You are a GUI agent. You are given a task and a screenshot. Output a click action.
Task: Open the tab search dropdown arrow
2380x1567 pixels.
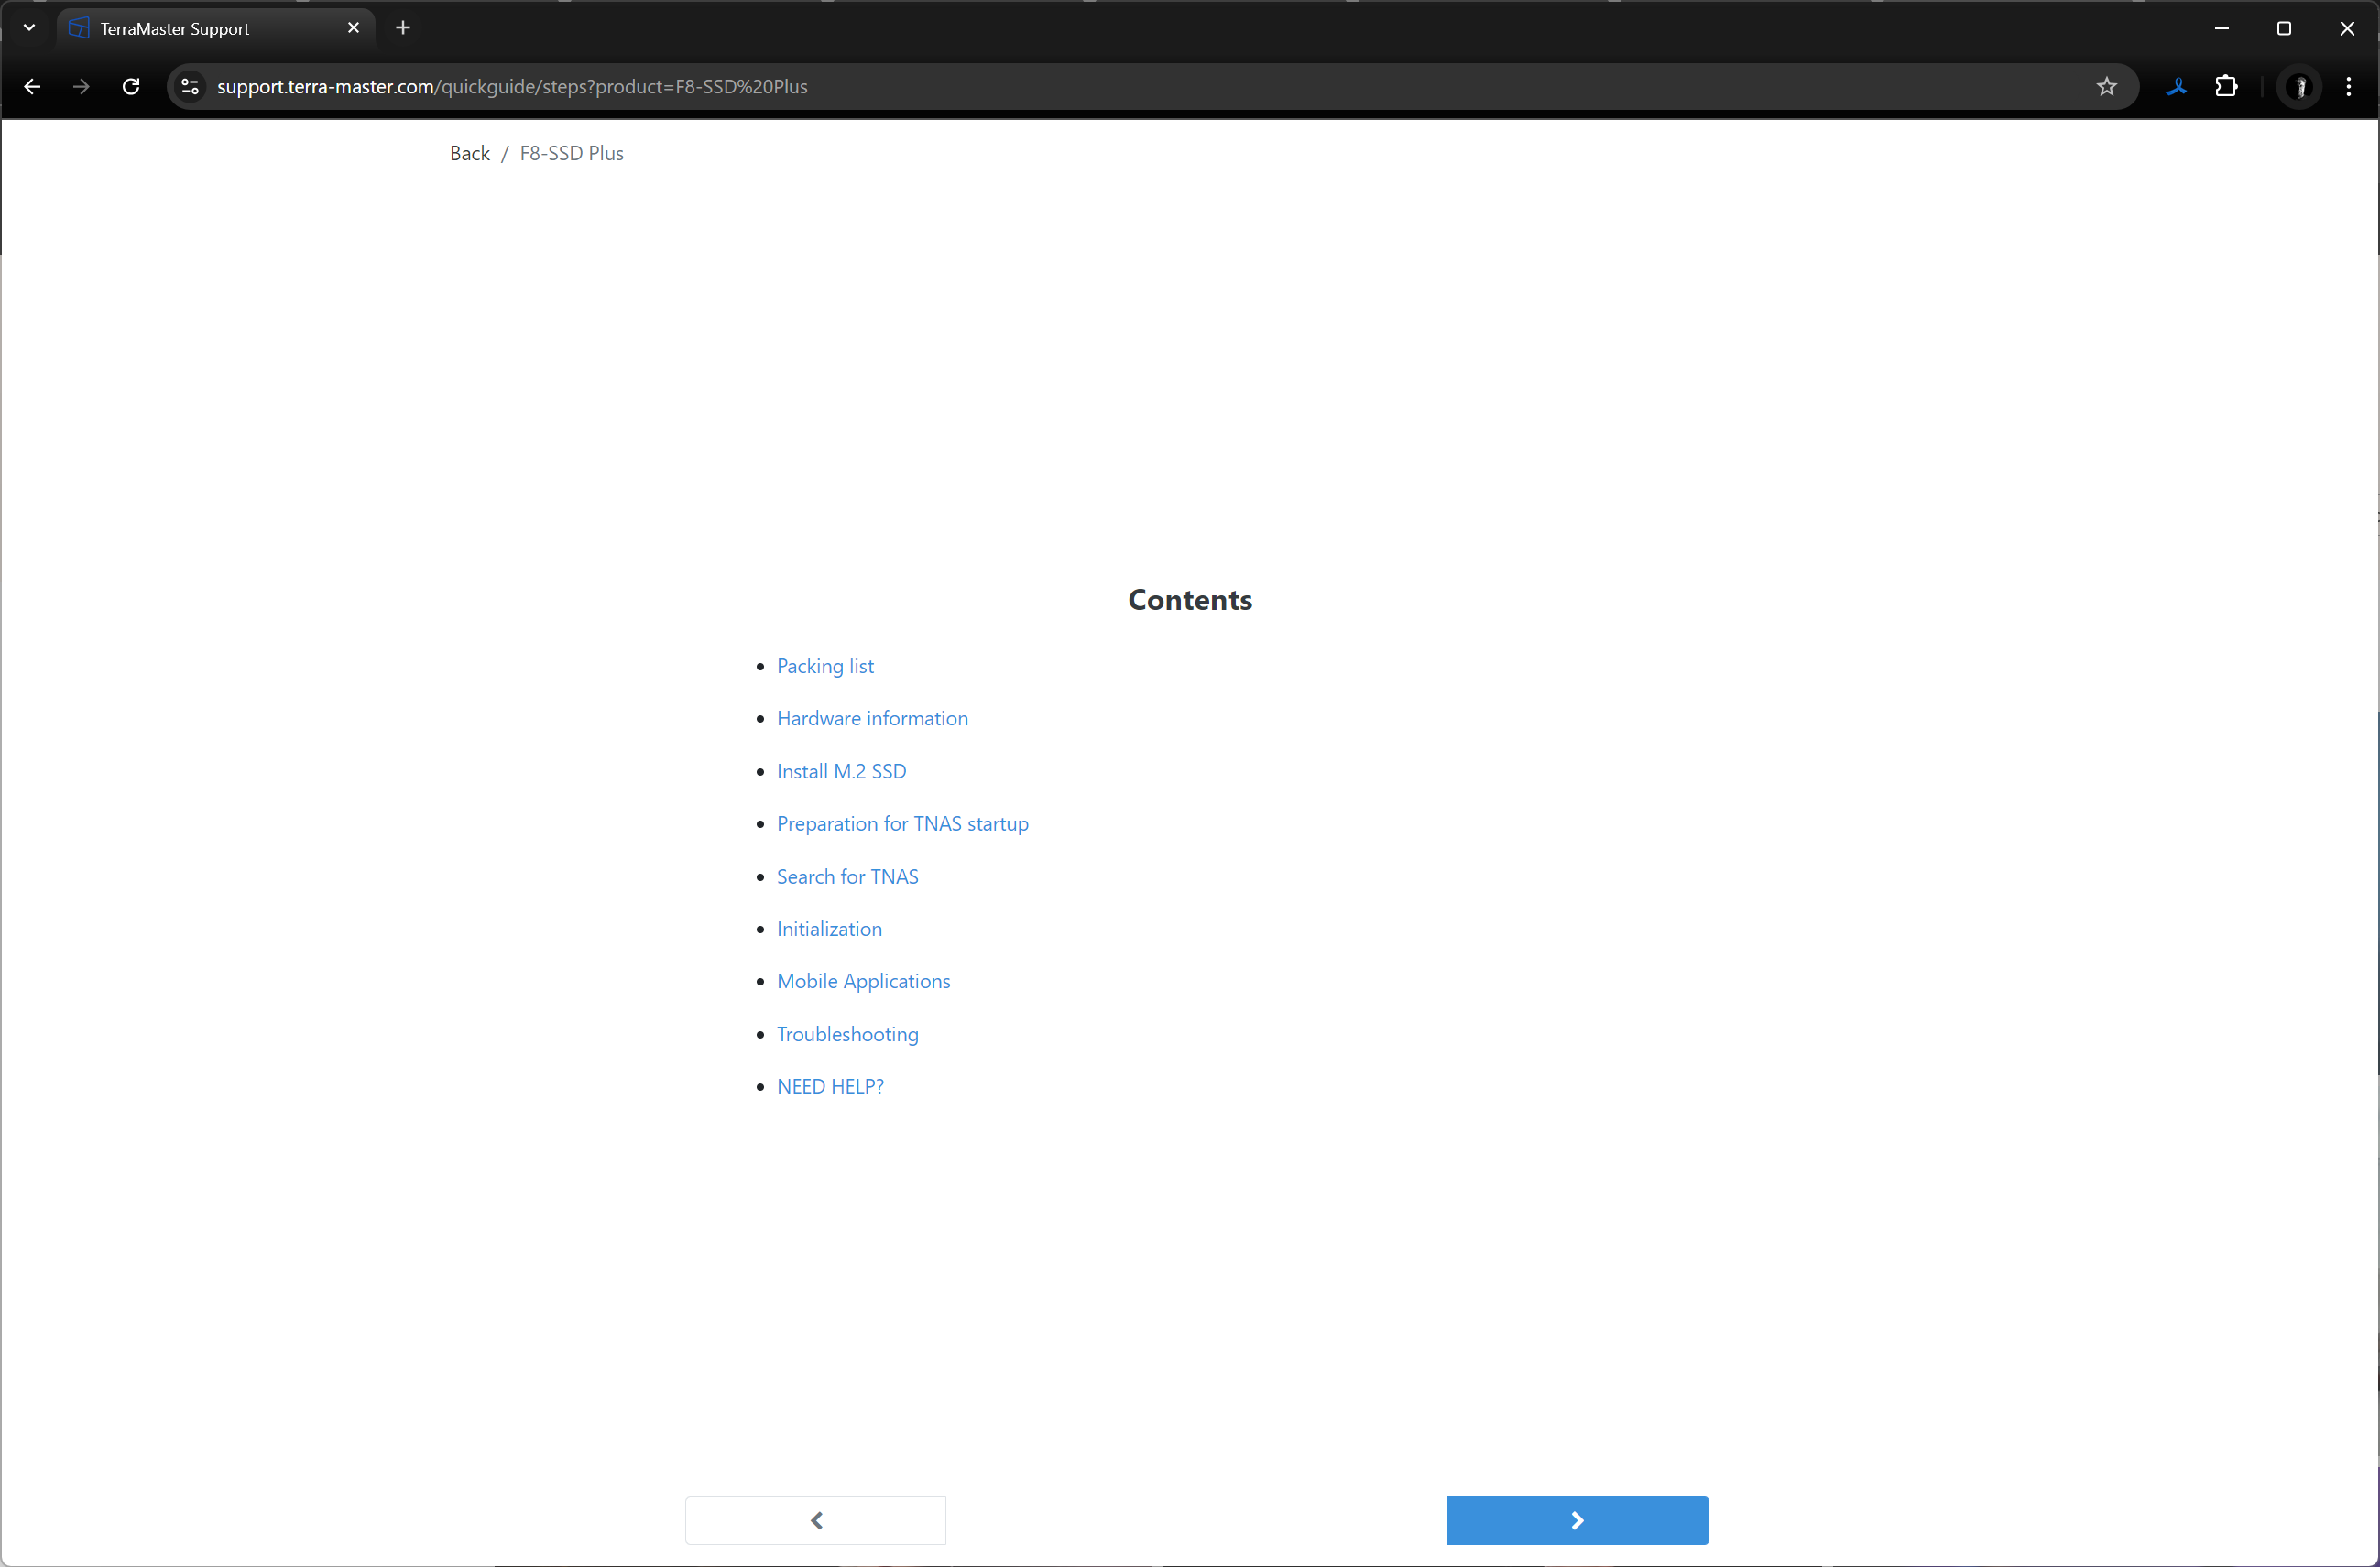click(29, 28)
